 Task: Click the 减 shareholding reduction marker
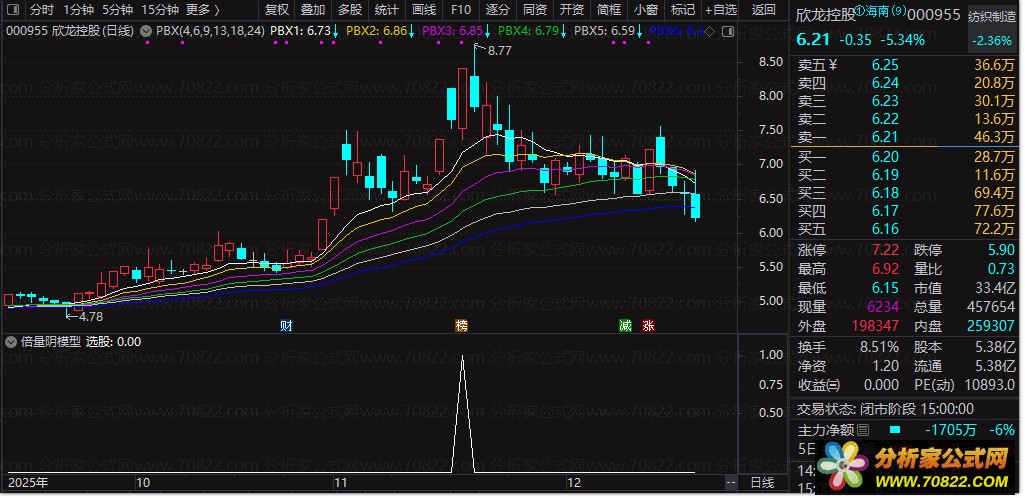pyautogui.click(x=626, y=326)
